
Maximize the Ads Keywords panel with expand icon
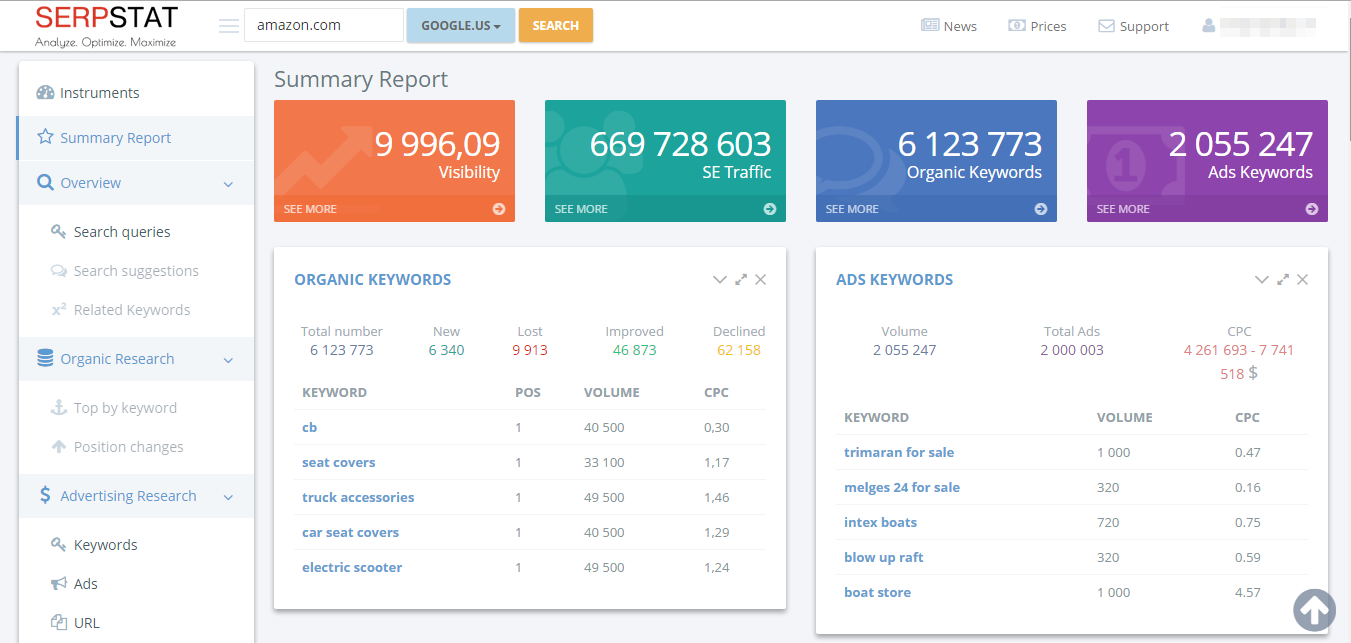pyautogui.click(x=1283, y=280)
